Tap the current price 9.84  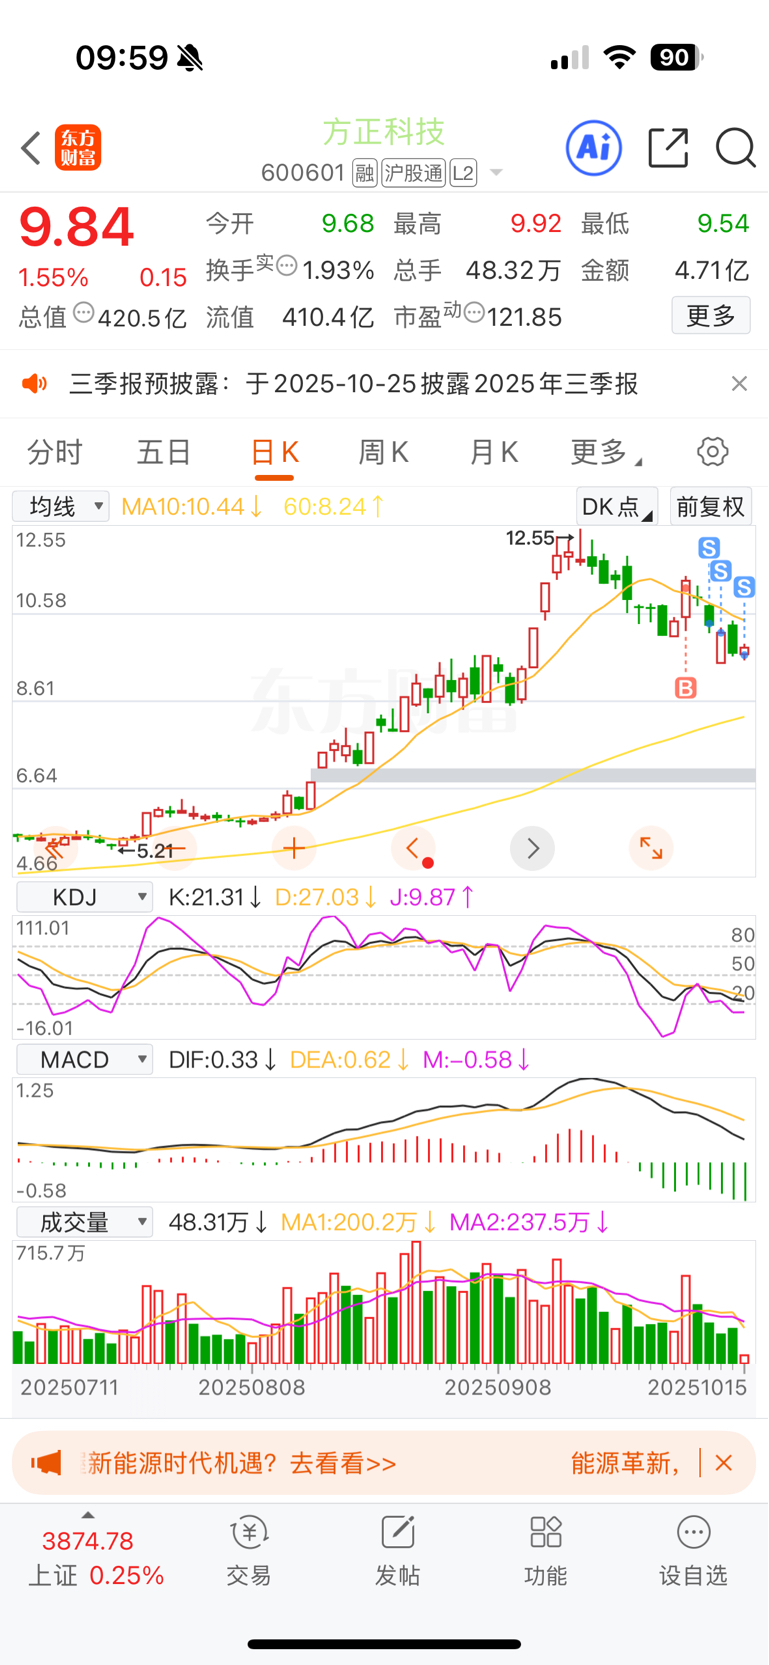pos(76,227)
